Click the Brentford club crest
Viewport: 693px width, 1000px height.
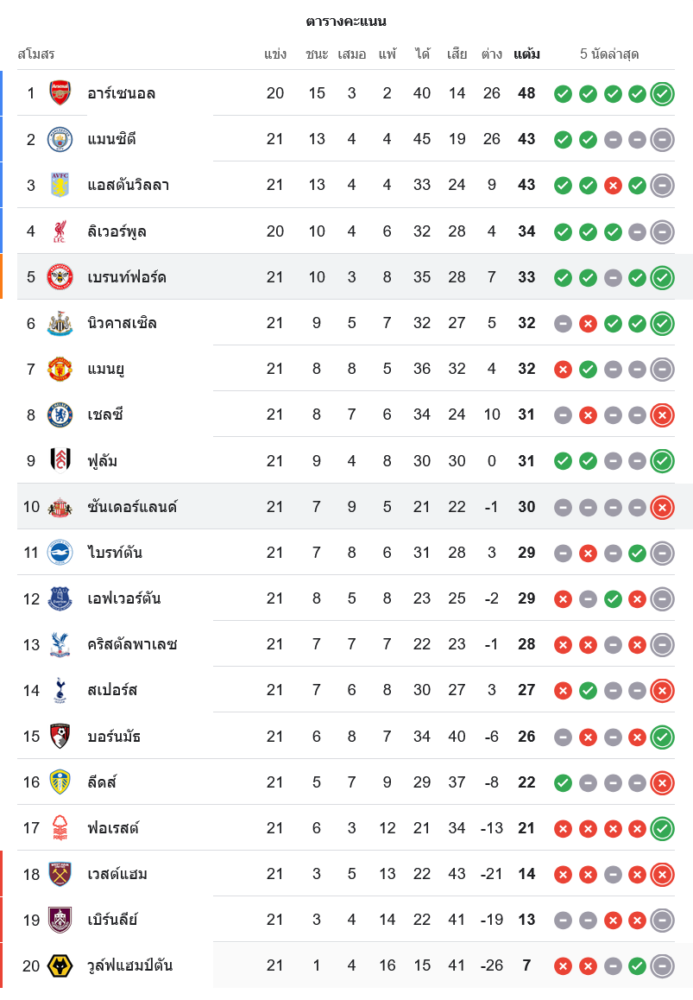point(61,277)
